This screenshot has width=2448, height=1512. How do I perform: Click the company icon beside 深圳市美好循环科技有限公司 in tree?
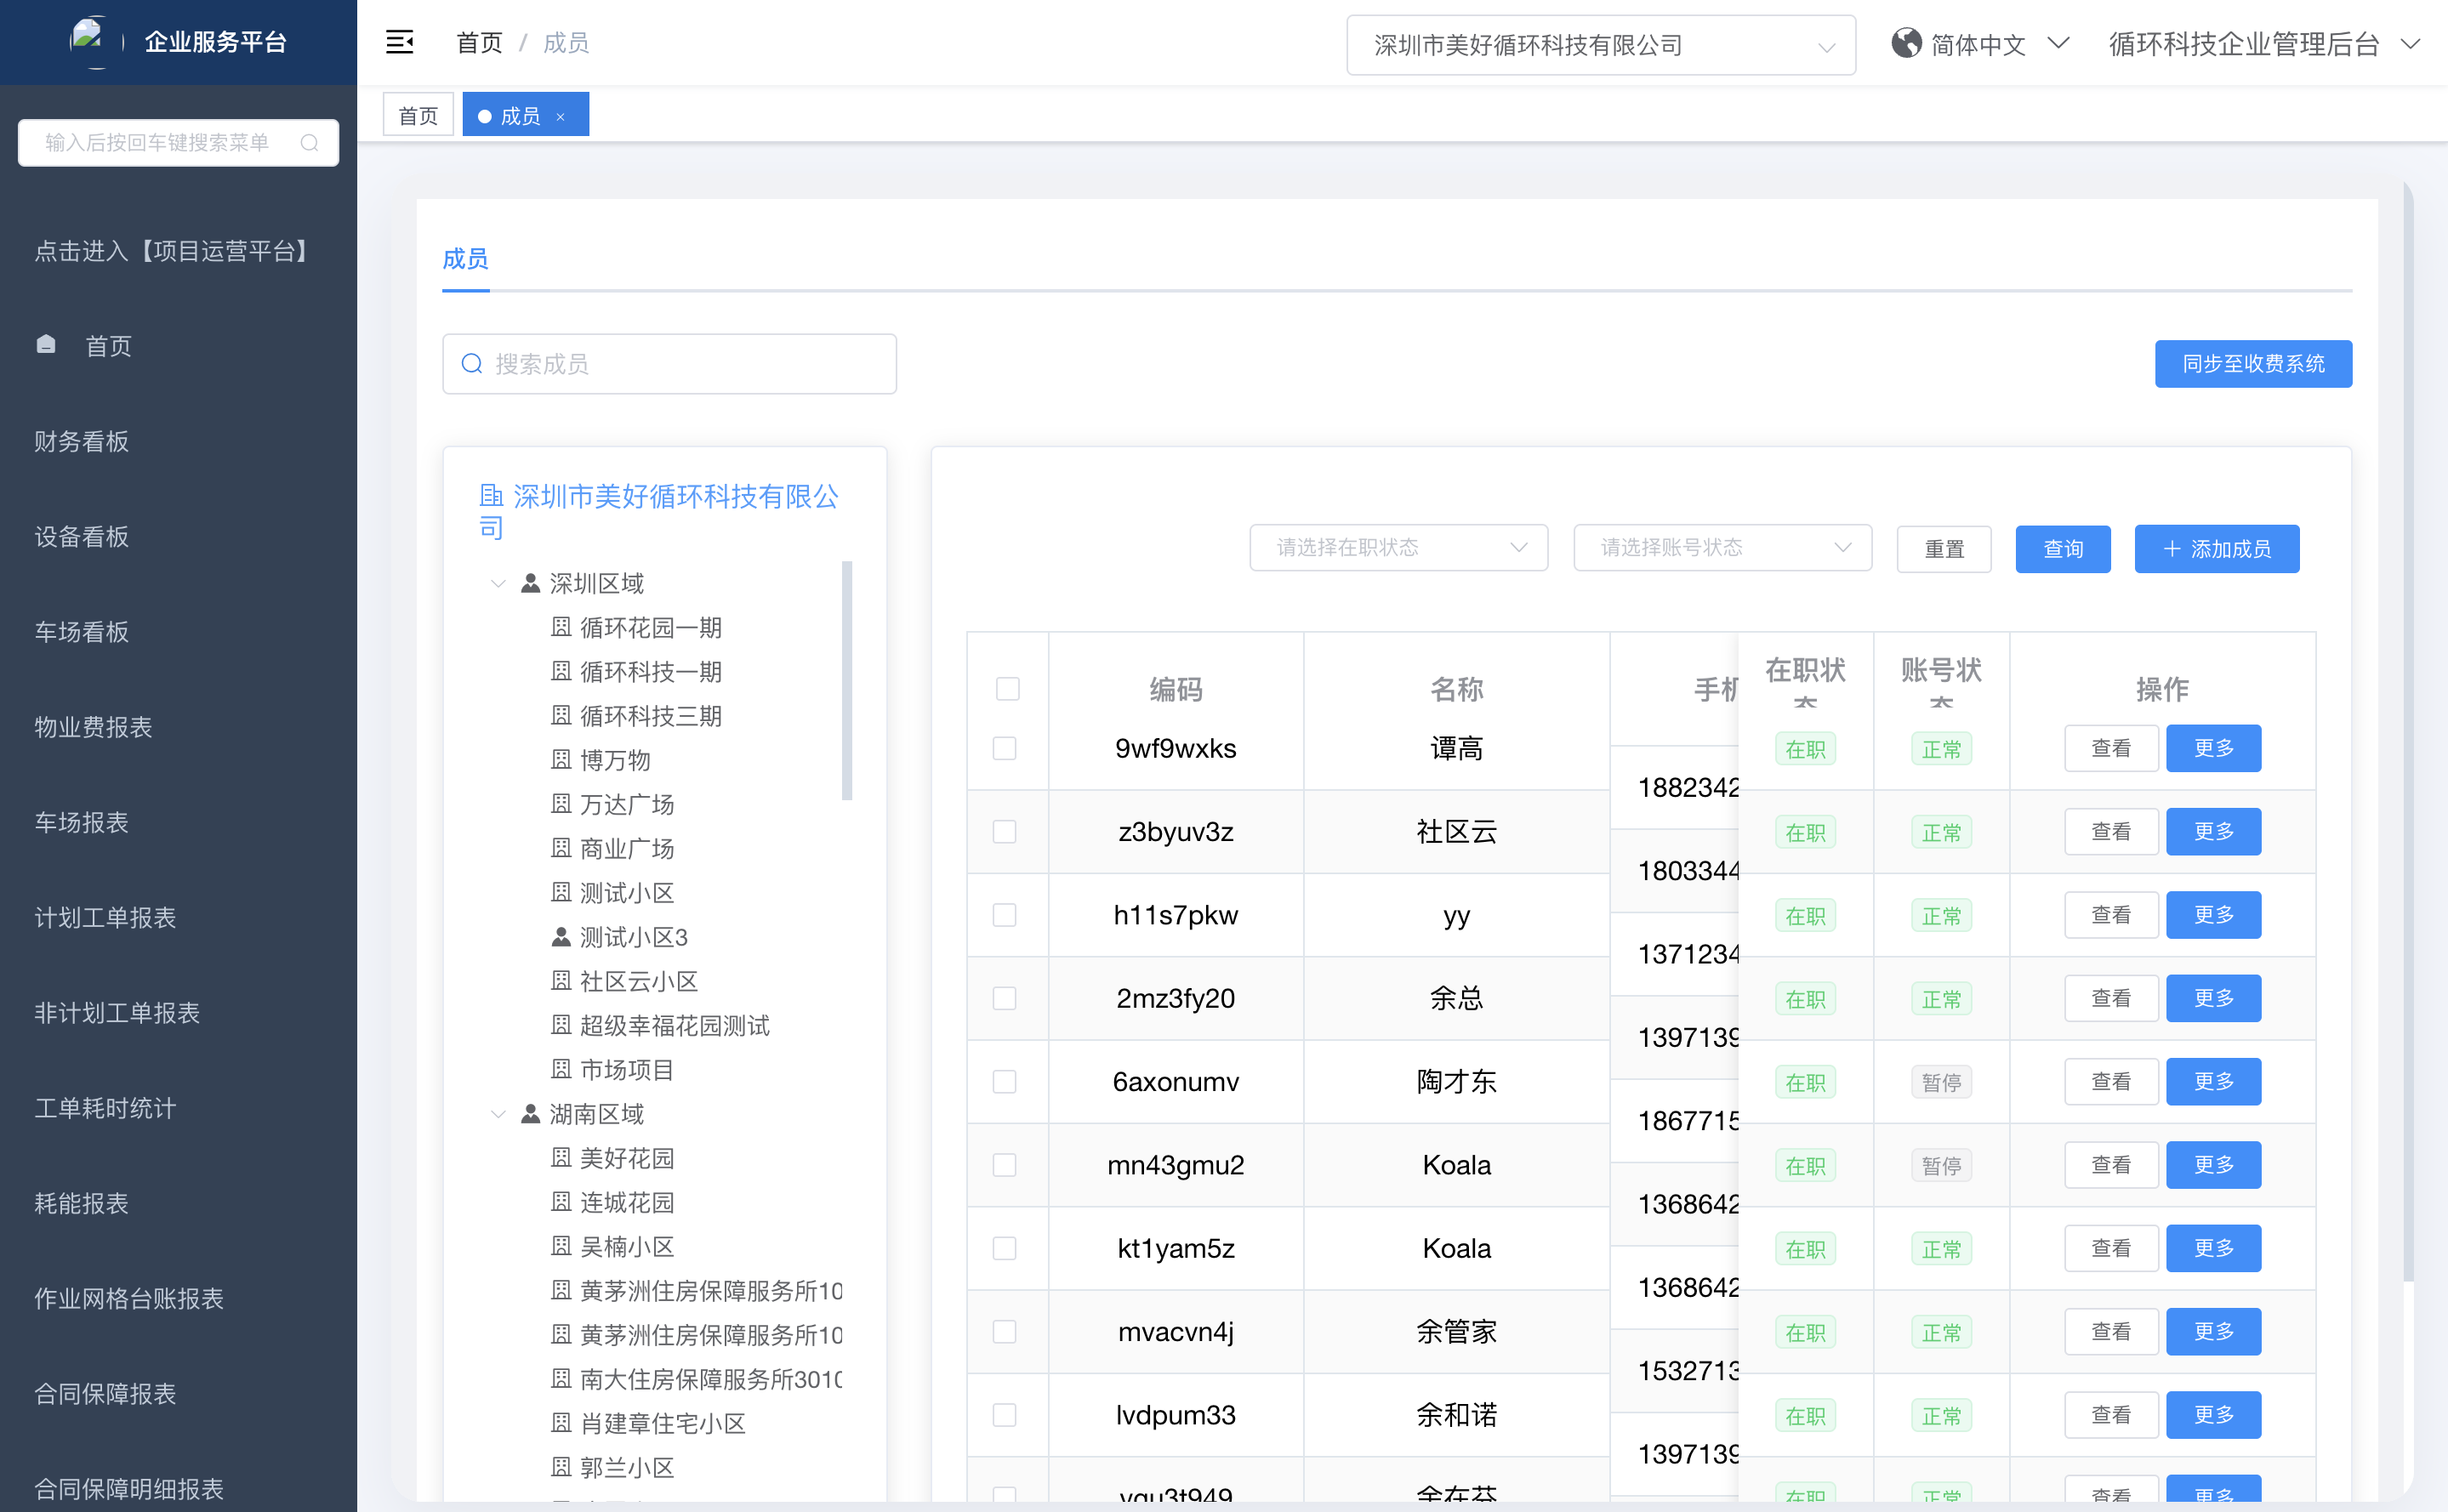tap(491, 495)
